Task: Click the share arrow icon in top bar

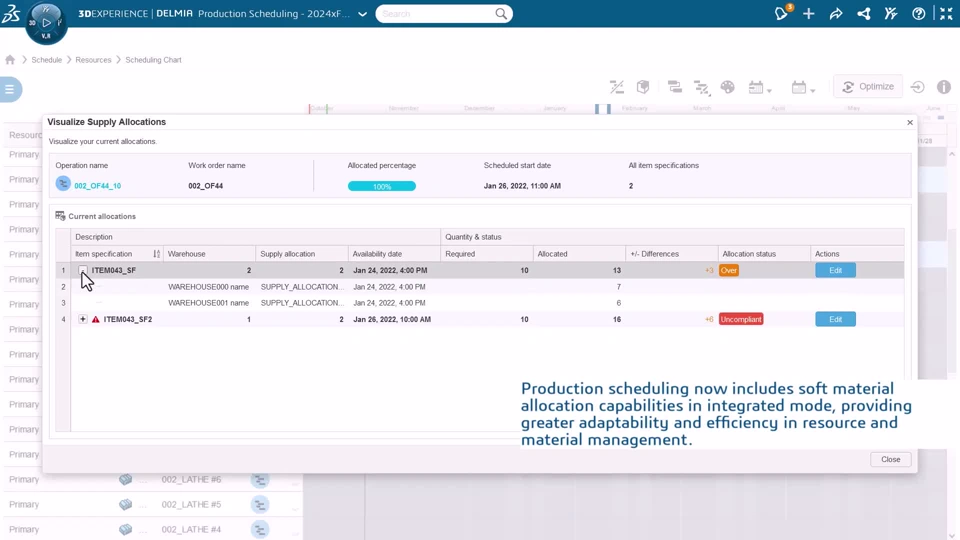Action: 836,13
